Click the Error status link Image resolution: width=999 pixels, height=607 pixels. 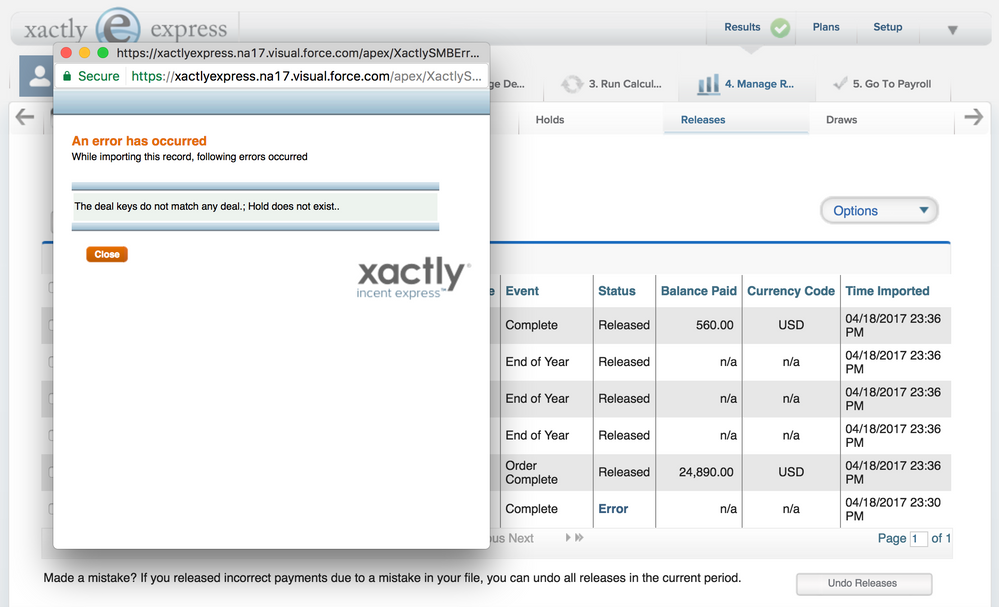coord(613,509)
